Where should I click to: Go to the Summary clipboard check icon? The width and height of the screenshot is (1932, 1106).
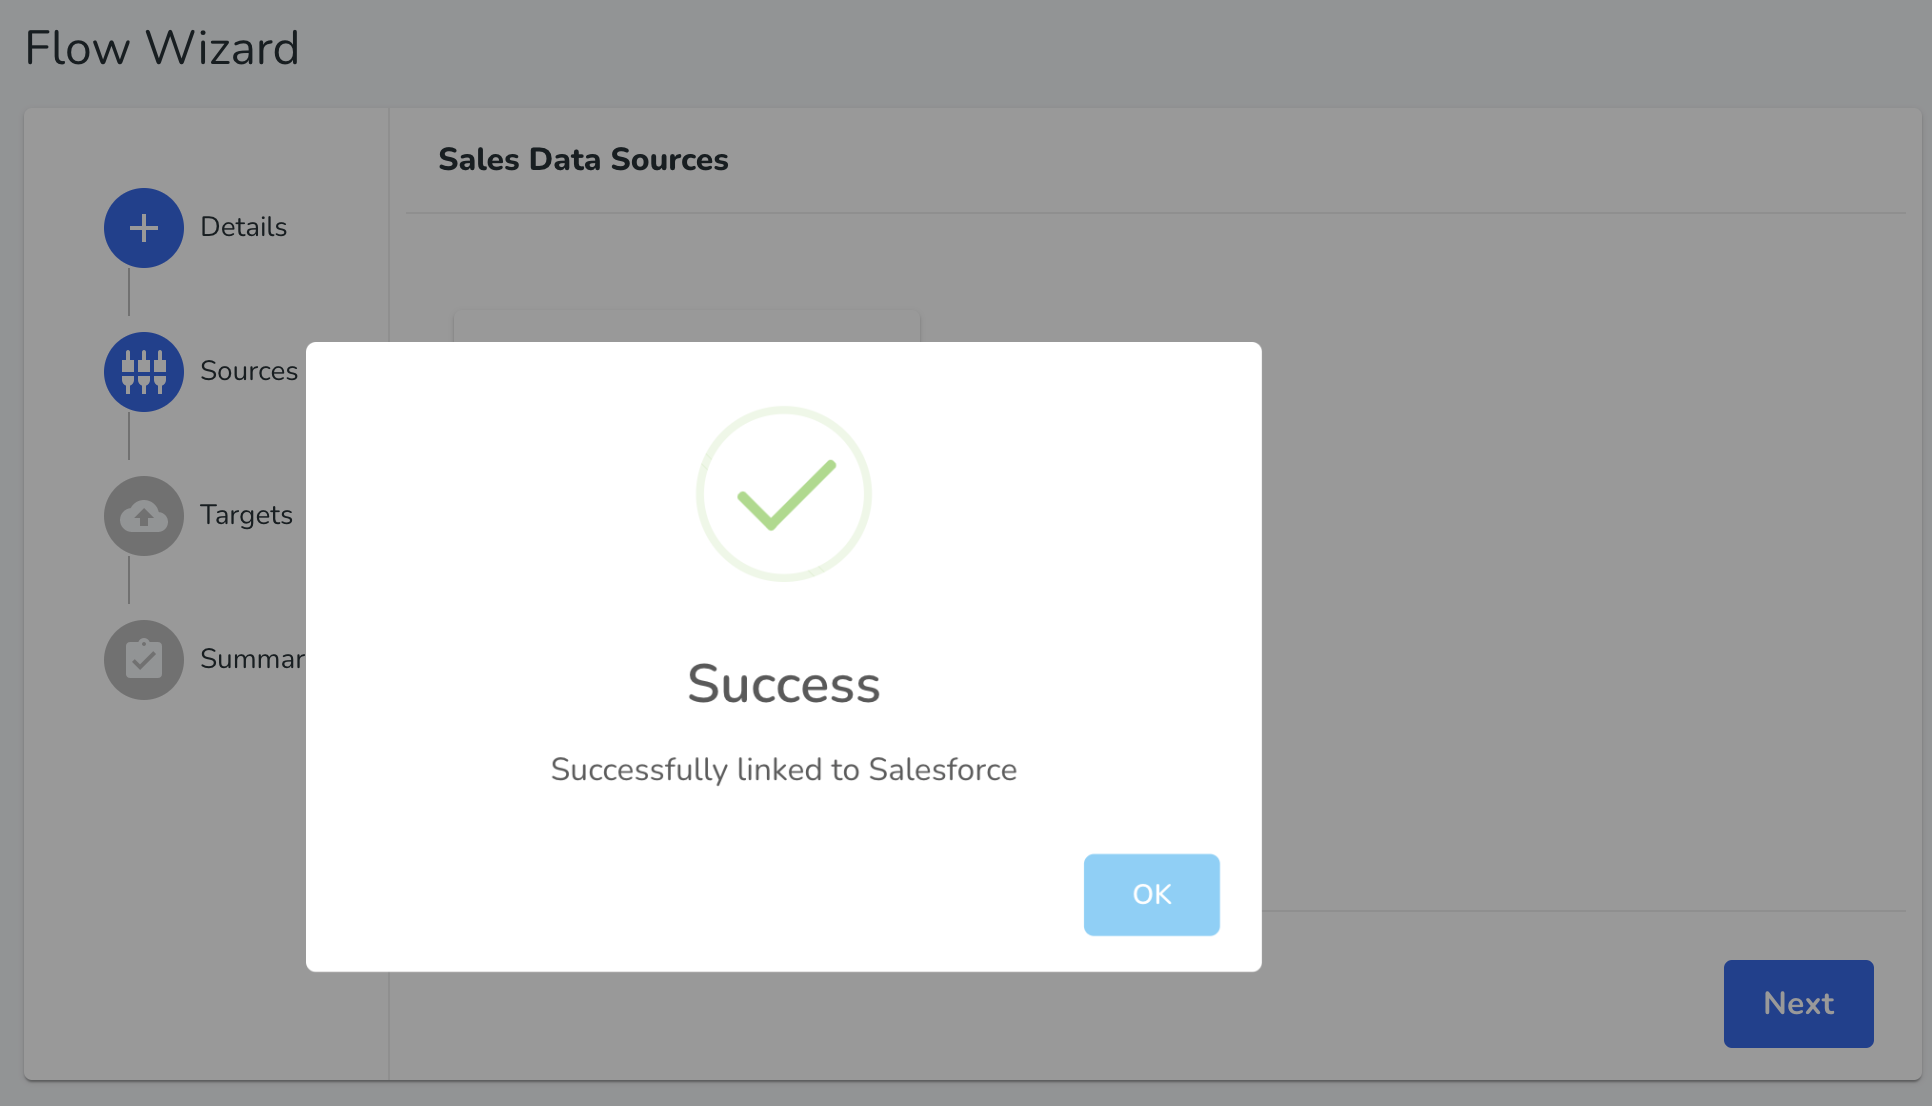coord(144,660)
